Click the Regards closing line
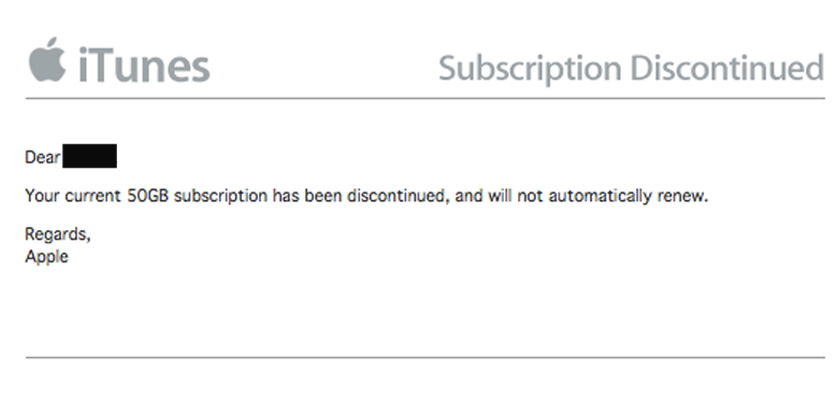Screen dimensions: 839x400 pos(58,235)
